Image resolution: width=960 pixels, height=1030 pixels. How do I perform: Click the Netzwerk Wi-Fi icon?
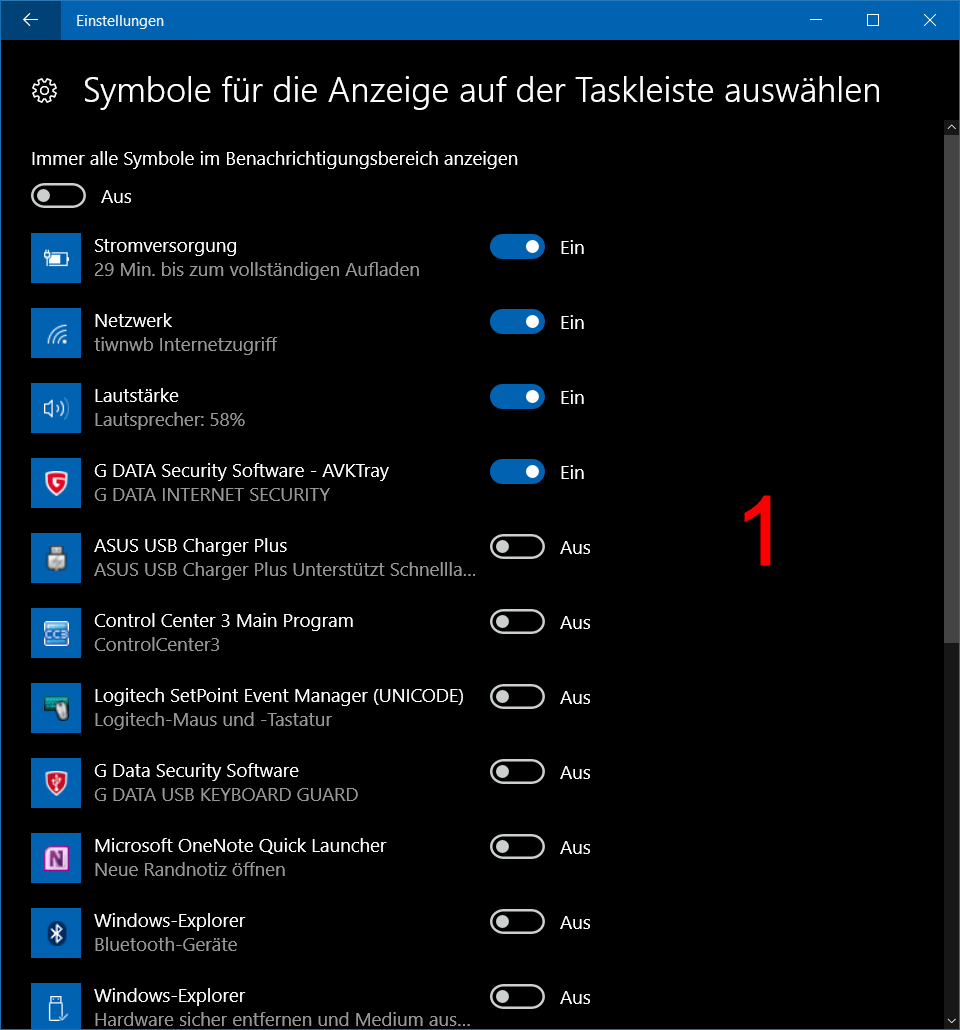click(56, 333)
